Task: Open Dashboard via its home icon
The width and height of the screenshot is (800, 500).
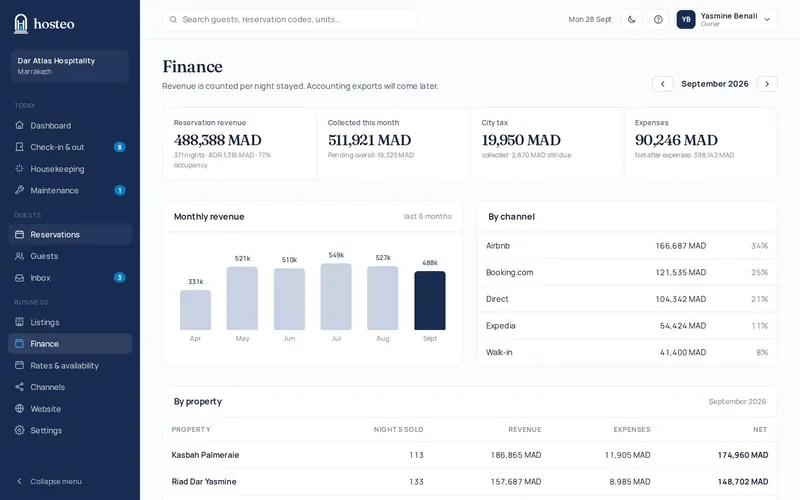Action: pos(19,125)
